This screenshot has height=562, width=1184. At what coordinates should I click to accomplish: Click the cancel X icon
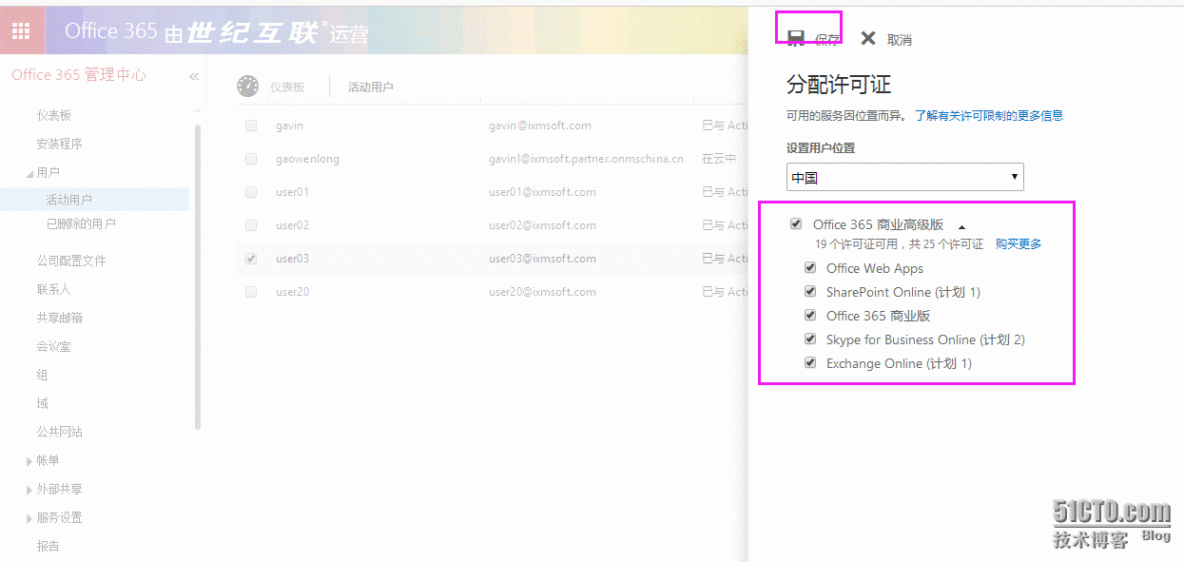pos(868,39)
